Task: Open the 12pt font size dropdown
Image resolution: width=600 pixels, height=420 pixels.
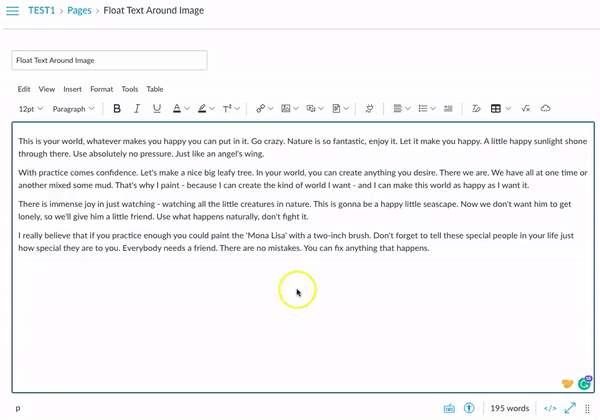Action: coord(31,109)
